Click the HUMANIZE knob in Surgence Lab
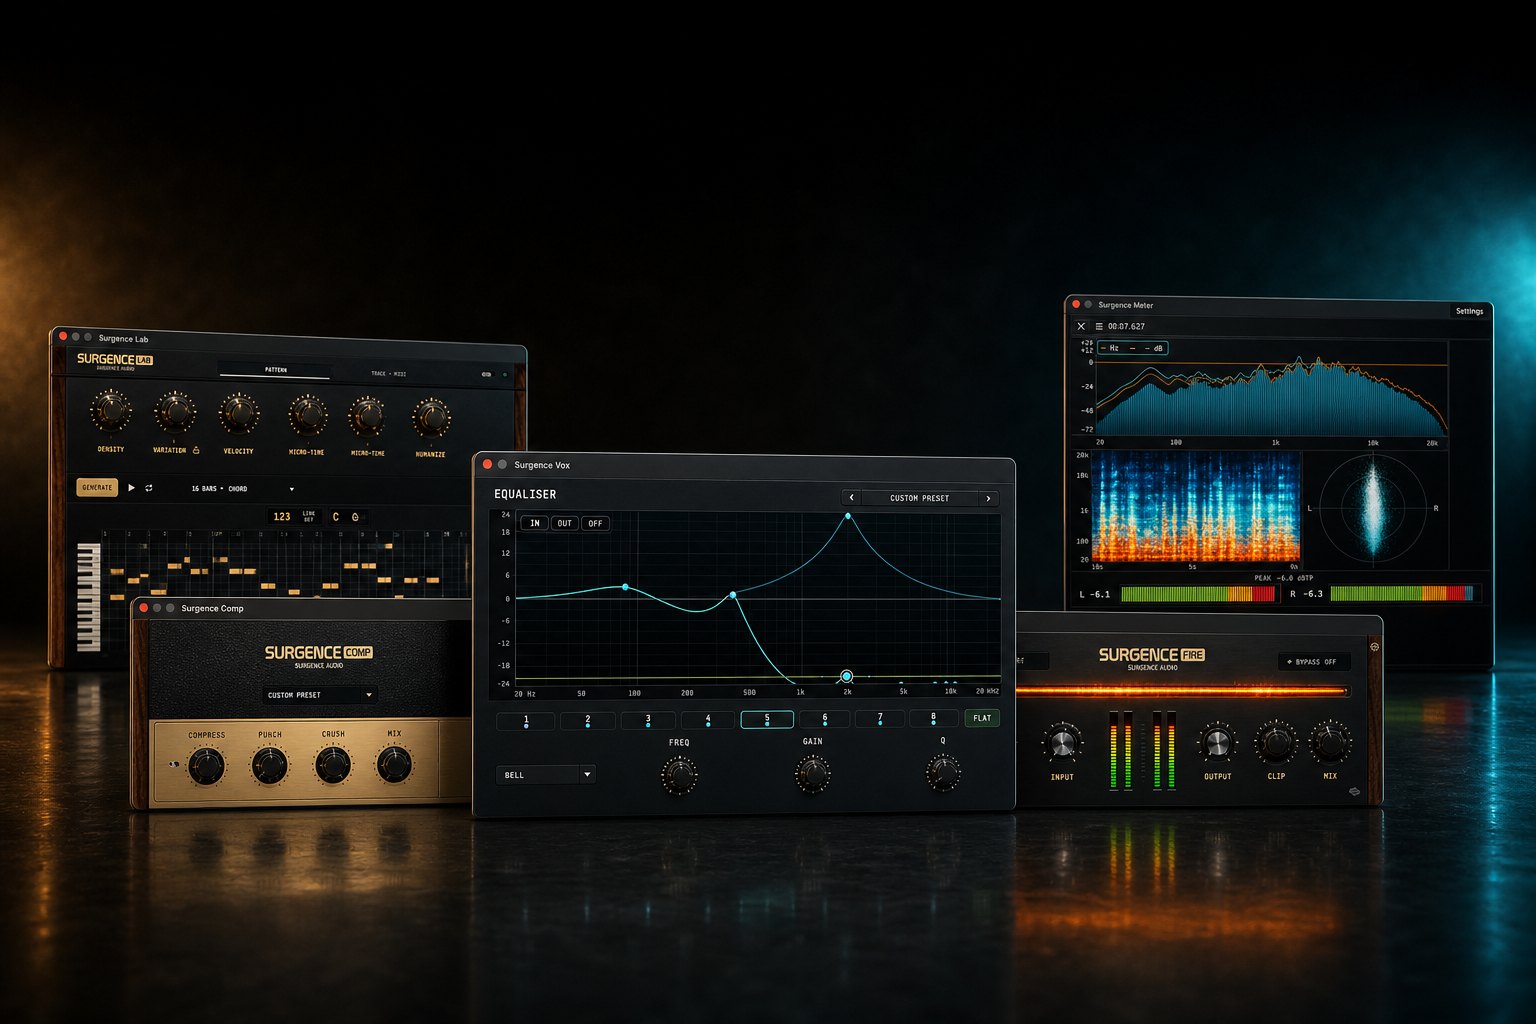This screenshot has width=1536, height=1024. (432, 417)
